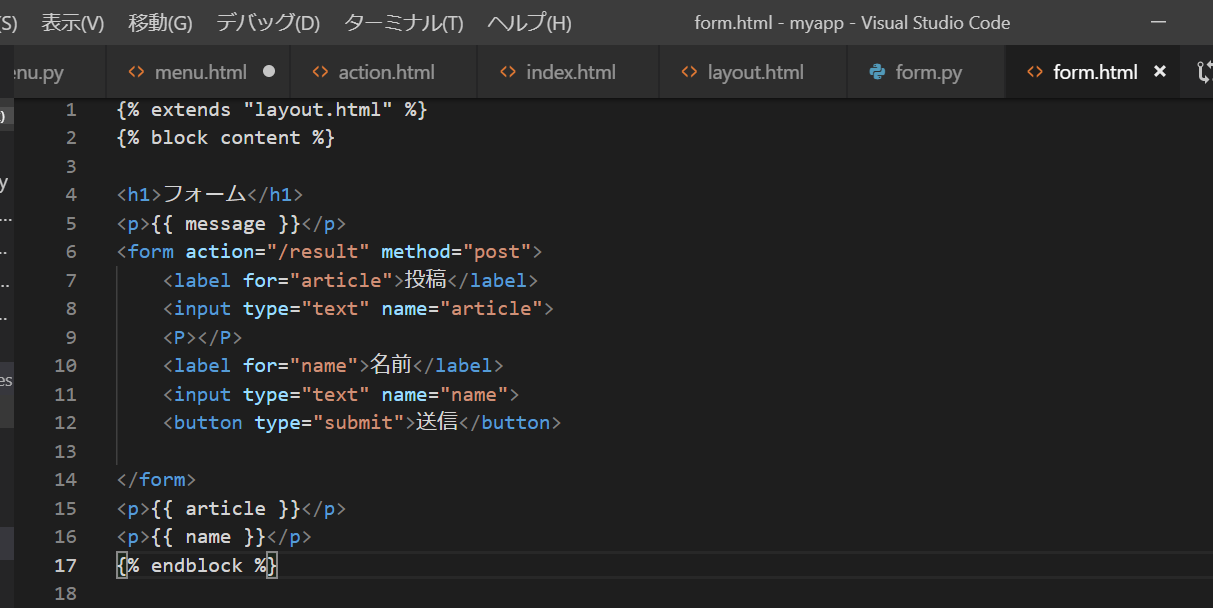Open the ターミナル(T) menu

click(x=403, y=22)
